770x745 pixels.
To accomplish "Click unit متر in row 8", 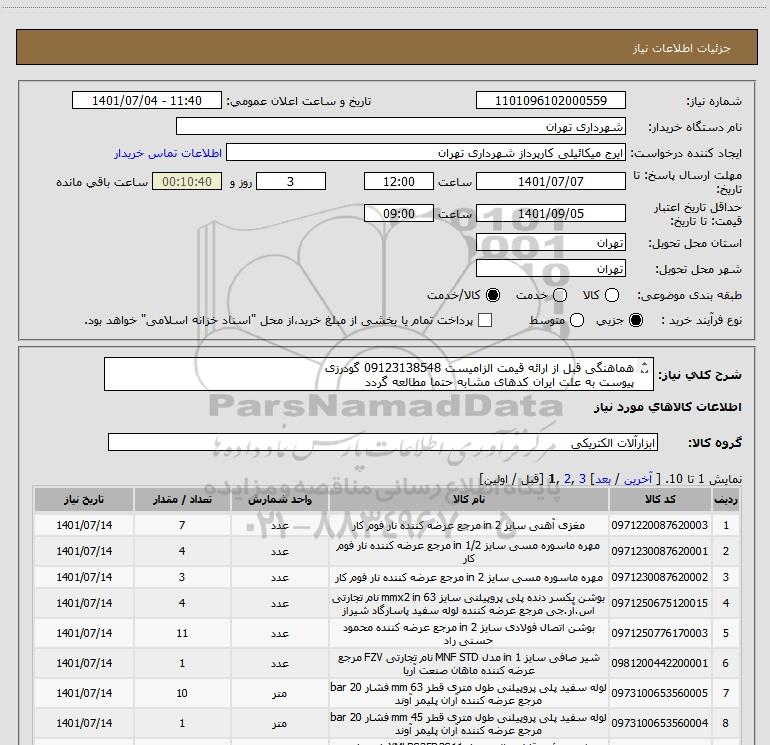I will 280,723.
